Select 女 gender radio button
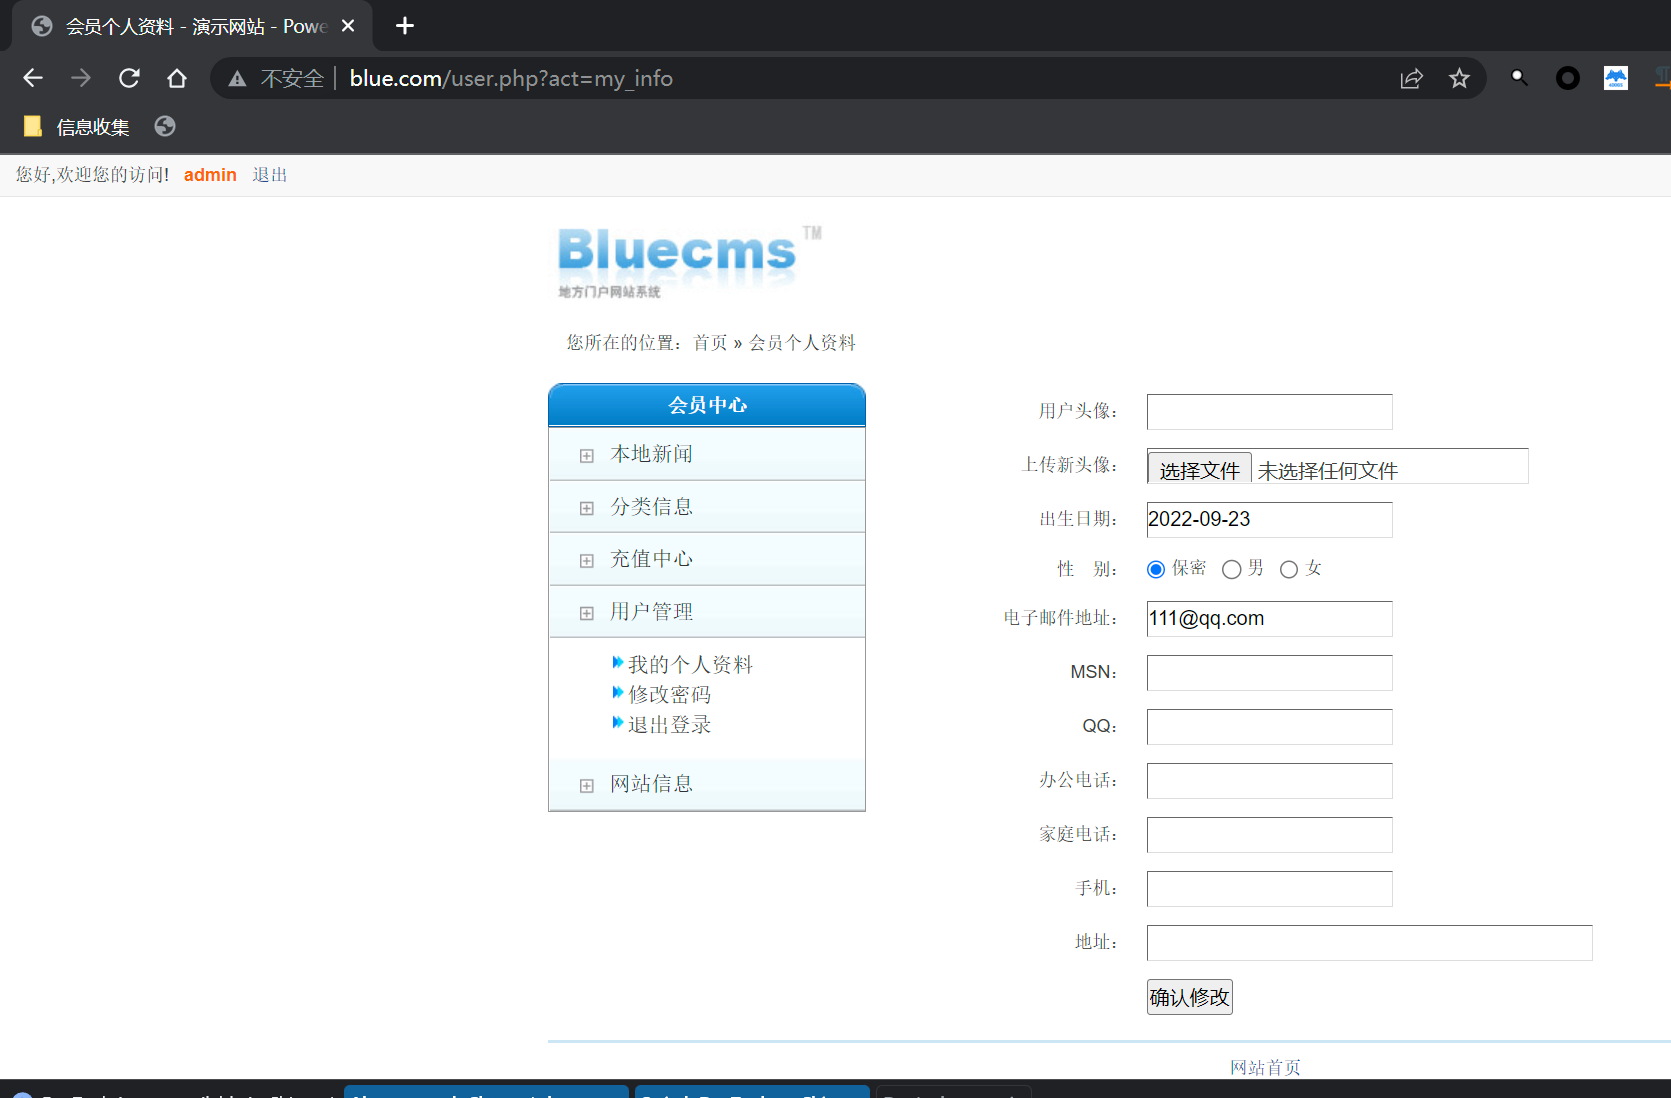 1289,569
